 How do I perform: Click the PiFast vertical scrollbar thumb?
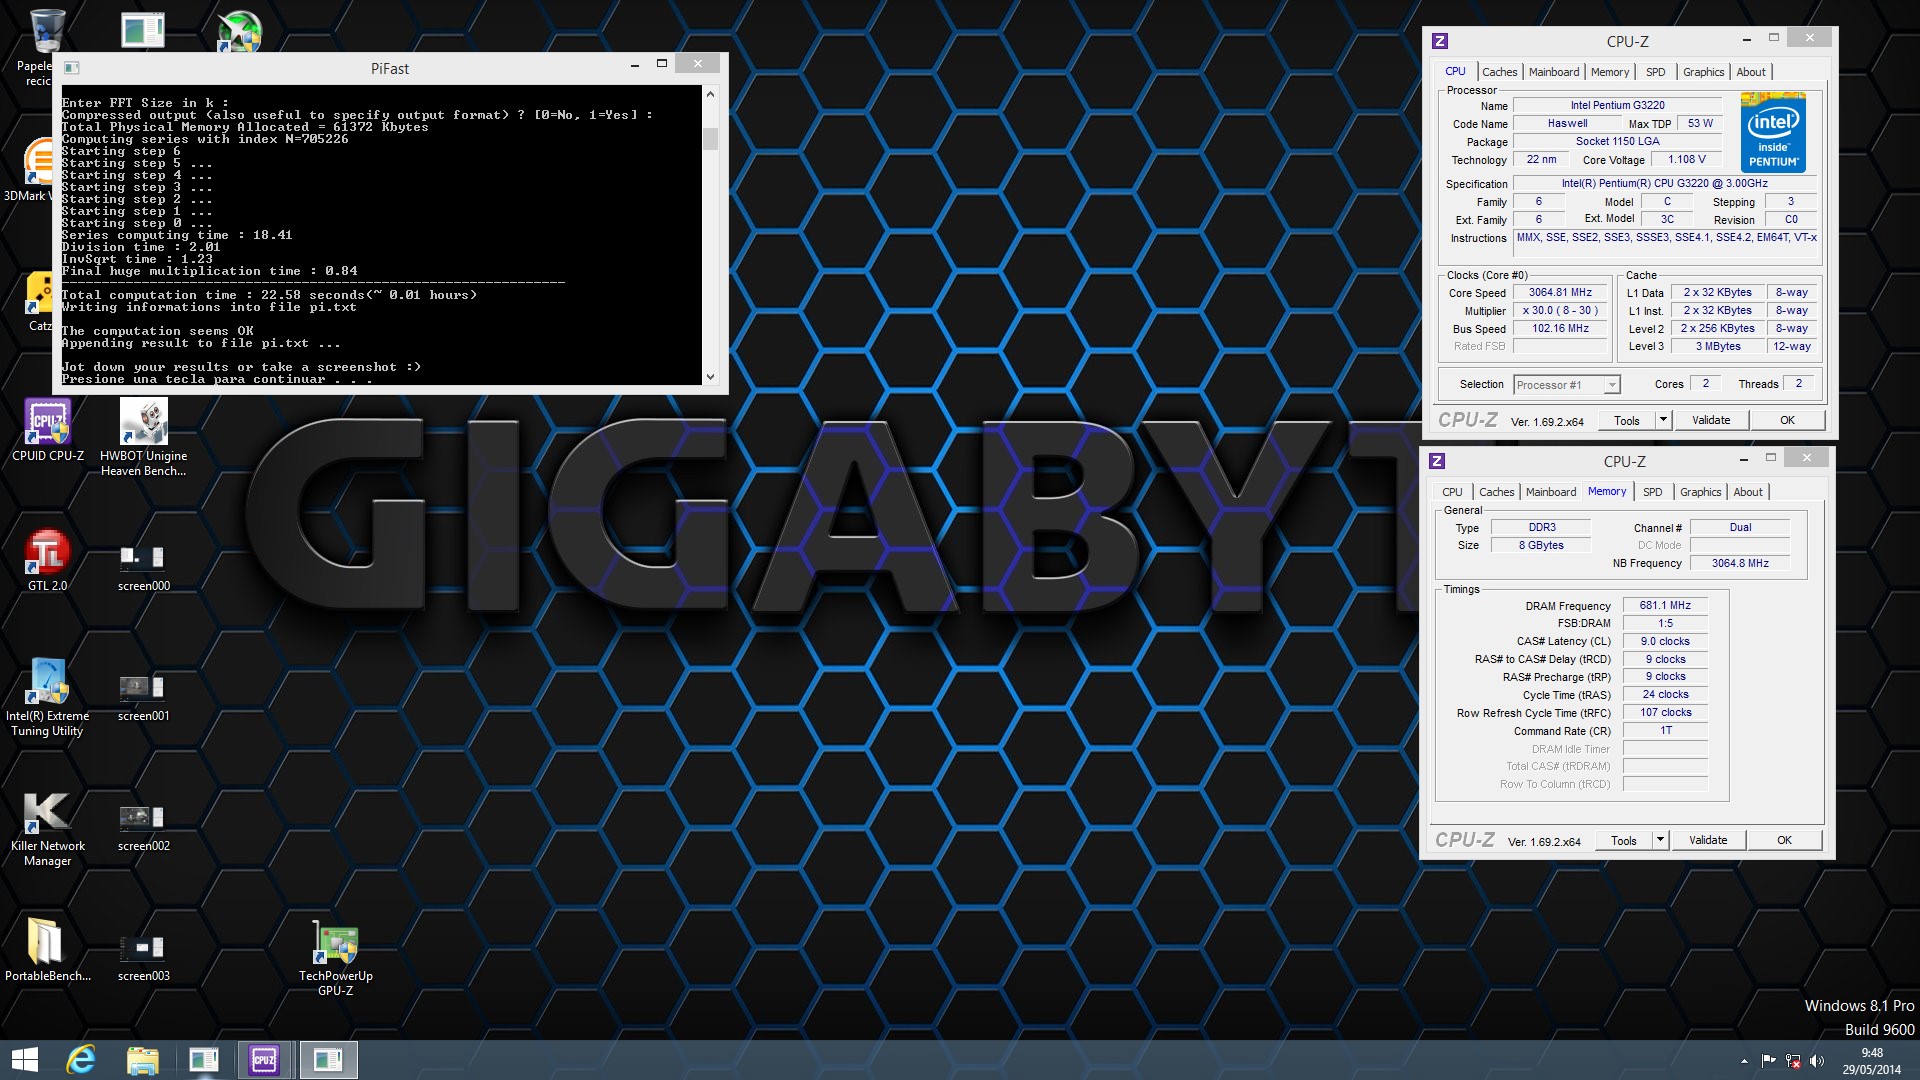710,138
